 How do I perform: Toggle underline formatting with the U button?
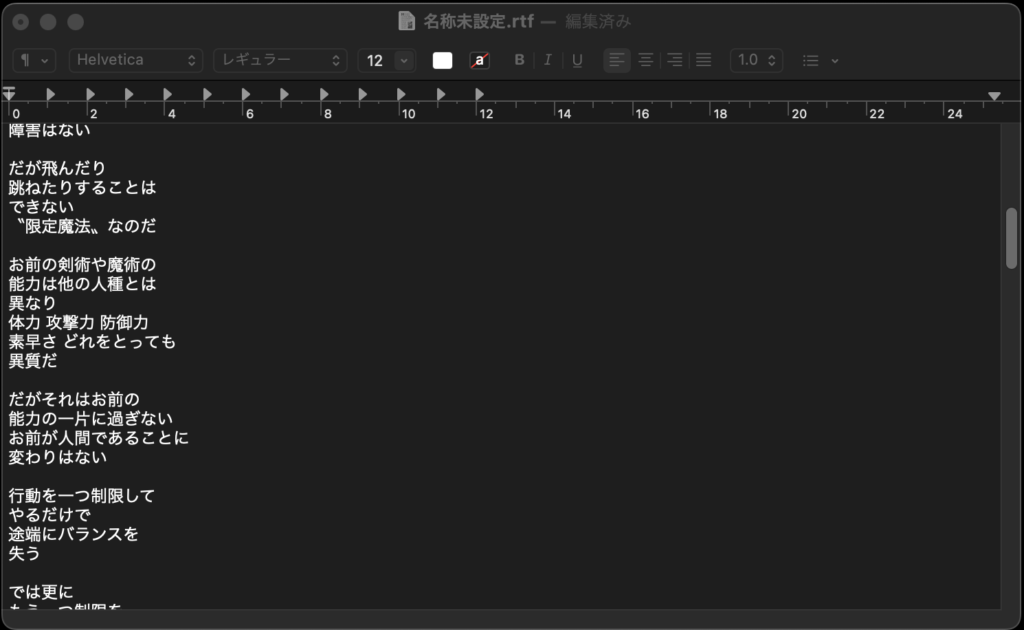[577, 60]
